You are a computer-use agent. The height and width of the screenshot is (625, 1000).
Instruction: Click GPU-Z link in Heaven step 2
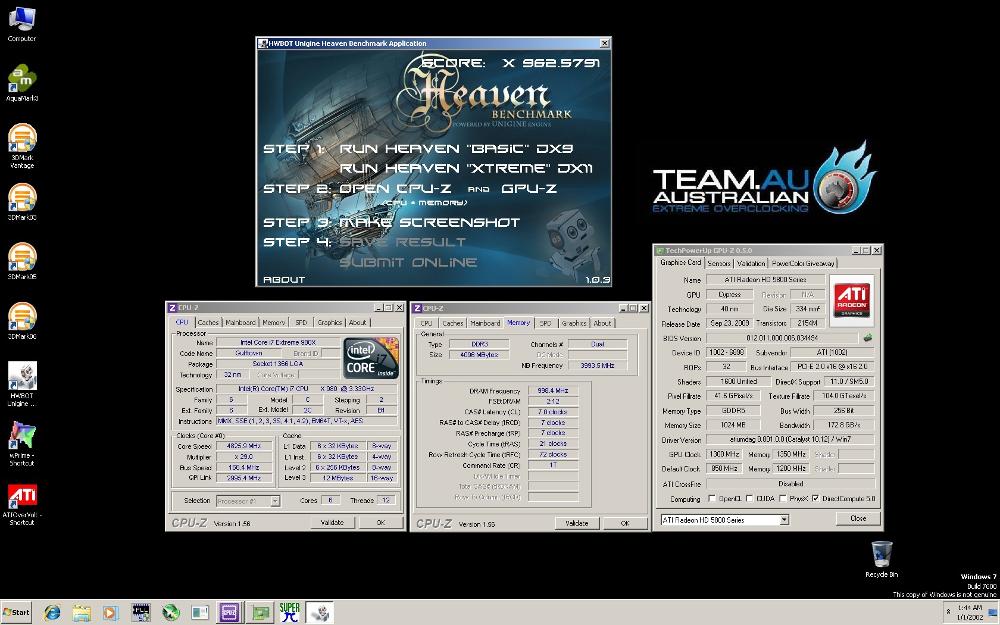tap(529, 189)
